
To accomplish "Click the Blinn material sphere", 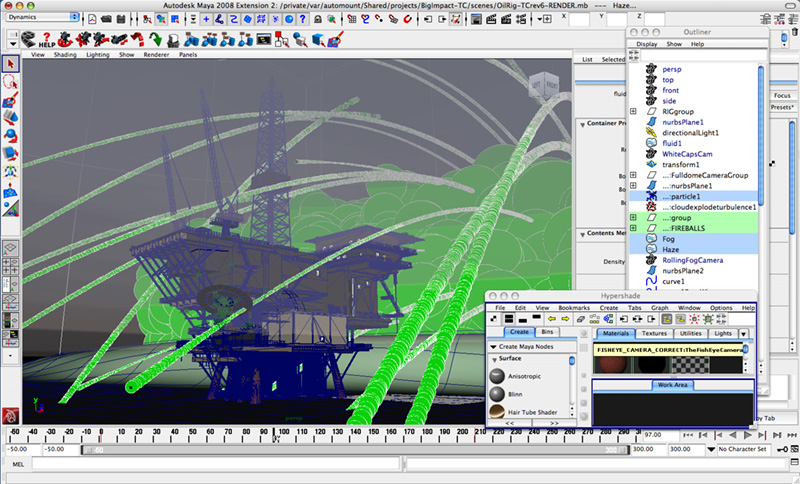I will click(497, 394).
